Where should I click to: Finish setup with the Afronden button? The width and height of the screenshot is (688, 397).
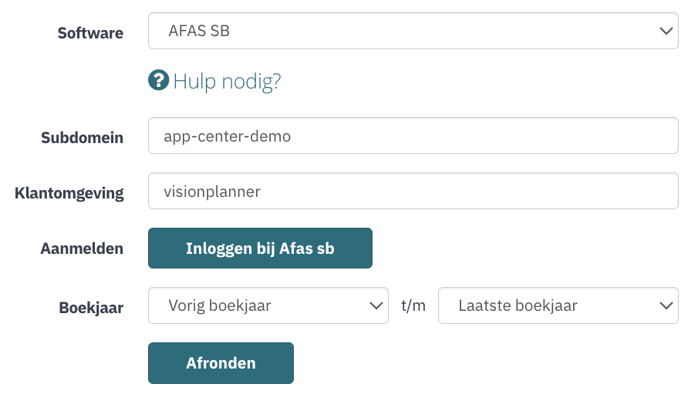pyautogui.click(x=221, y=363)
